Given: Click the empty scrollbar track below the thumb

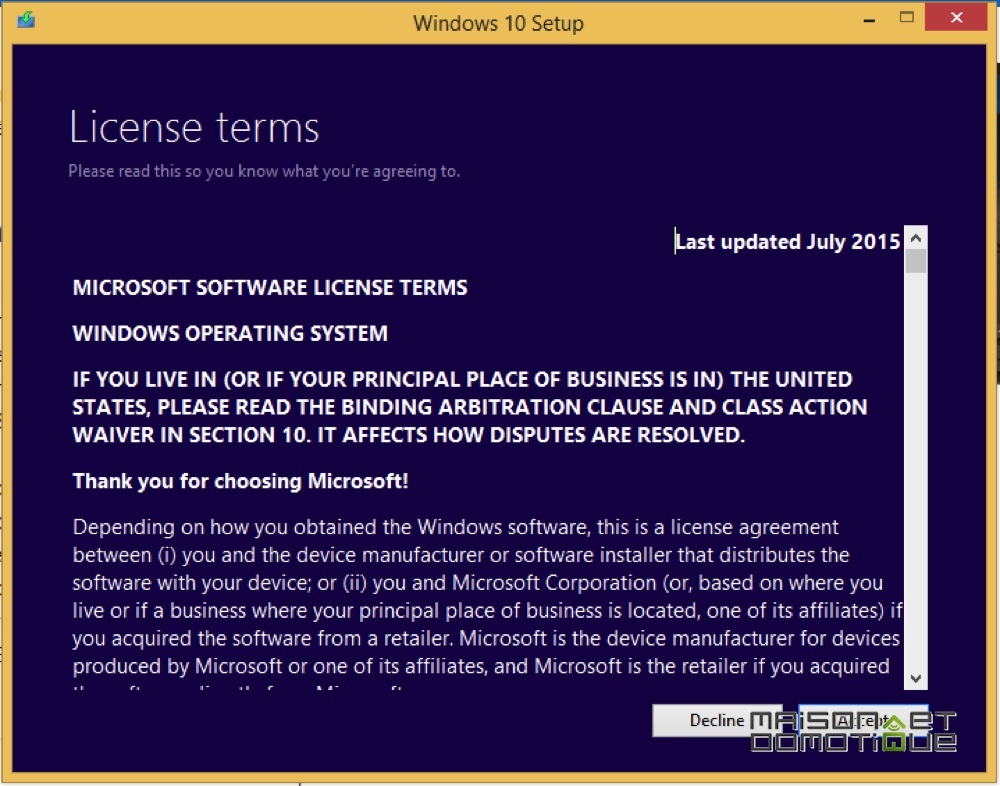Looking at the screenshot, I should 916,470.
